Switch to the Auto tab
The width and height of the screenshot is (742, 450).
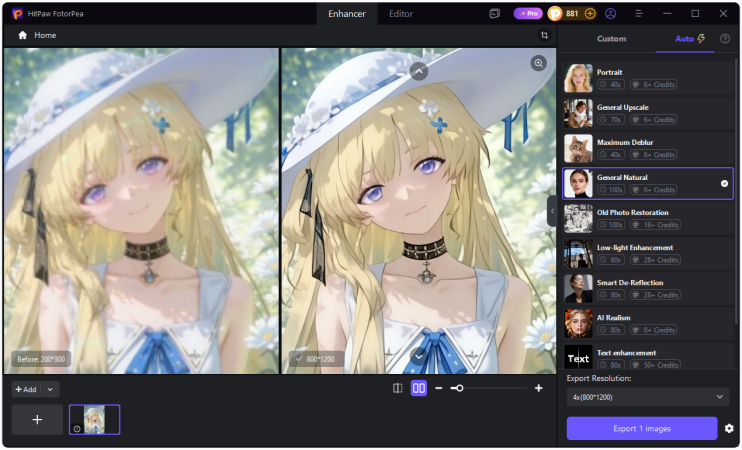[684, 39]
